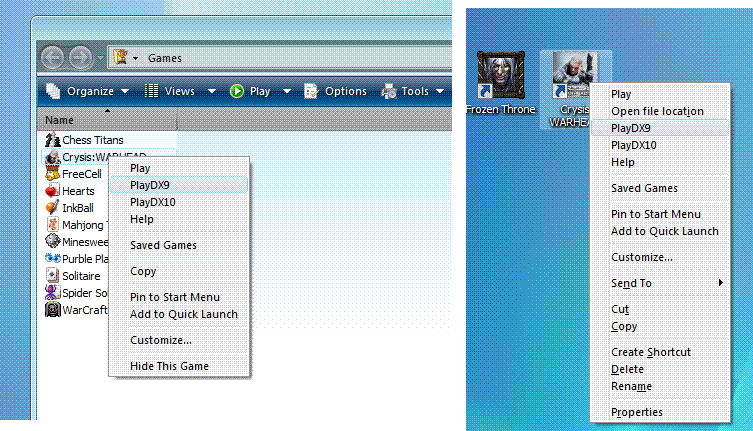Sort list by the Name column header
Viewport: 753px width, 431px height.
(107, 120)
